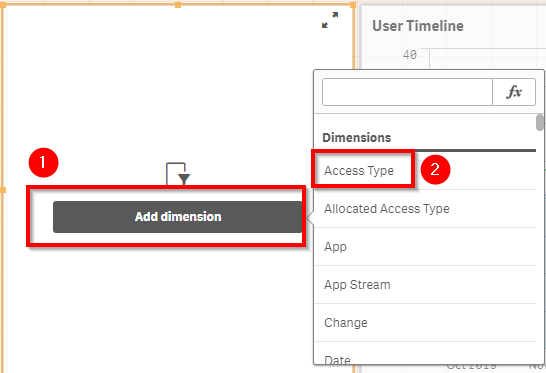
Task: Open the fx expression editor
Action: (x=514, y=92)
